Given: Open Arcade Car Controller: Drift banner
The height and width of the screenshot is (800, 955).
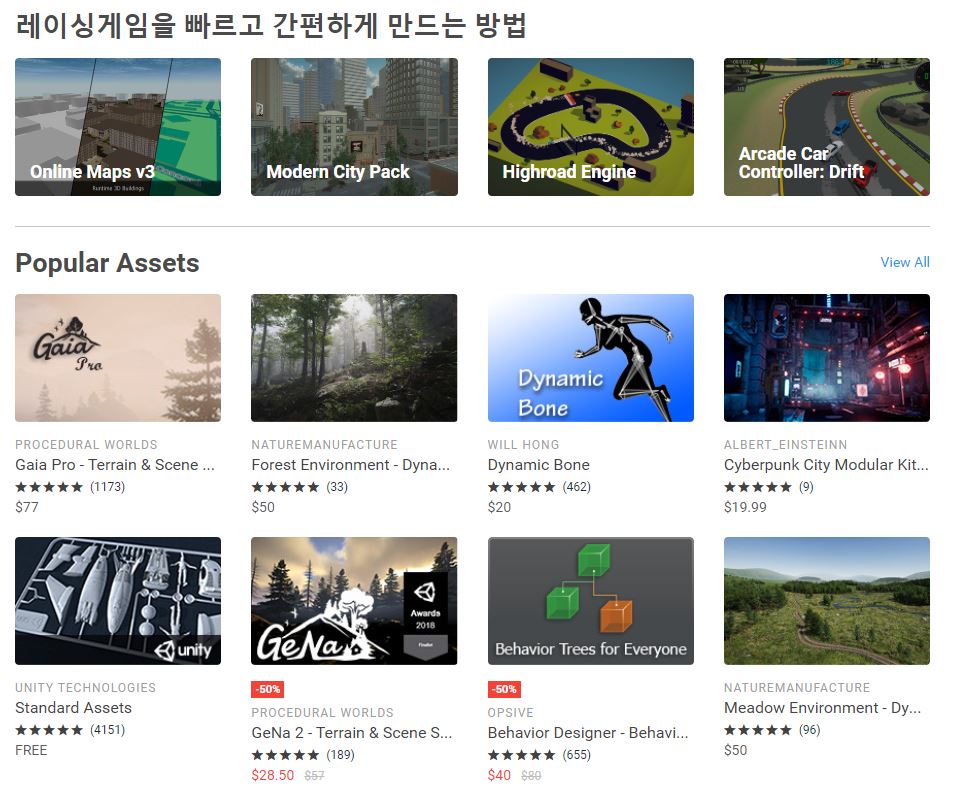Looking at the screenshot, I should 826,127.
